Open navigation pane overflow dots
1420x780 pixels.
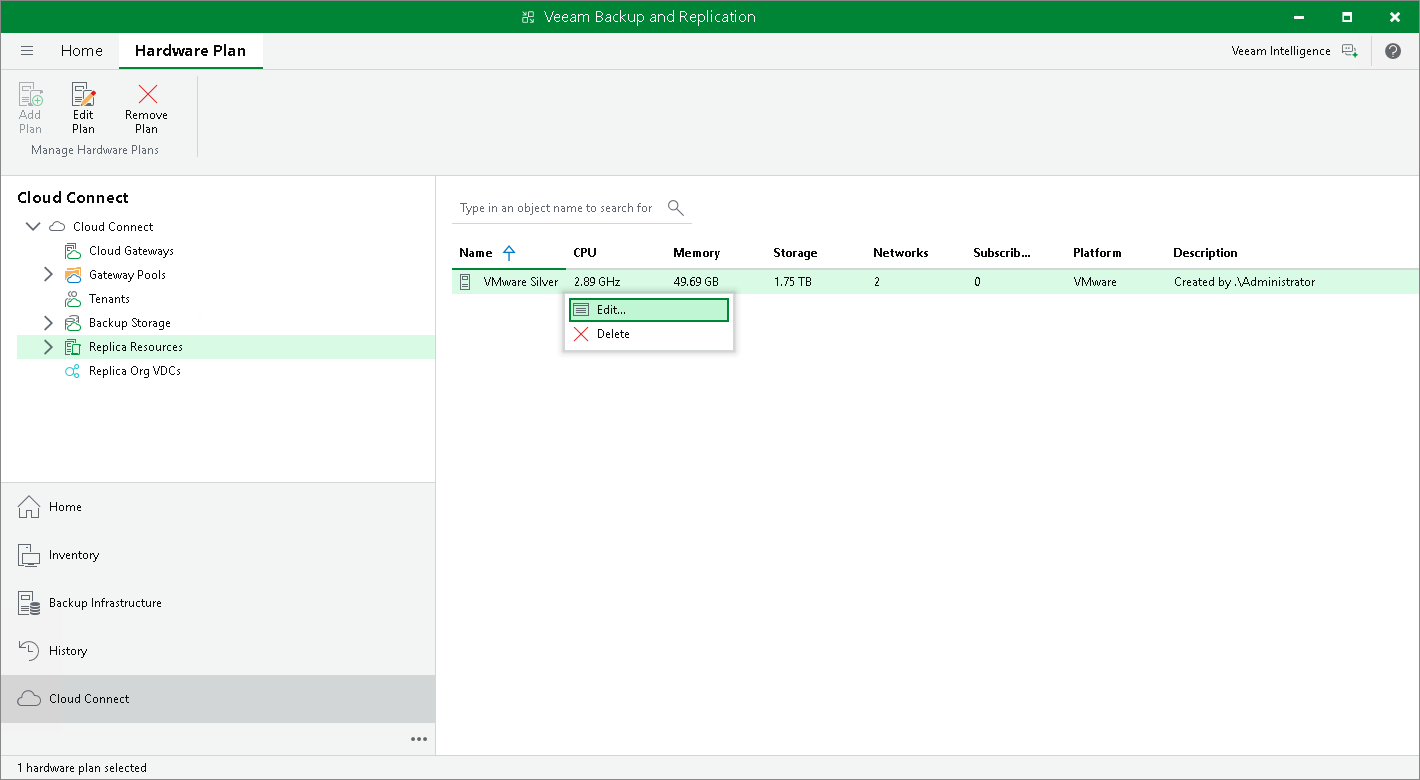coord(419,739)
